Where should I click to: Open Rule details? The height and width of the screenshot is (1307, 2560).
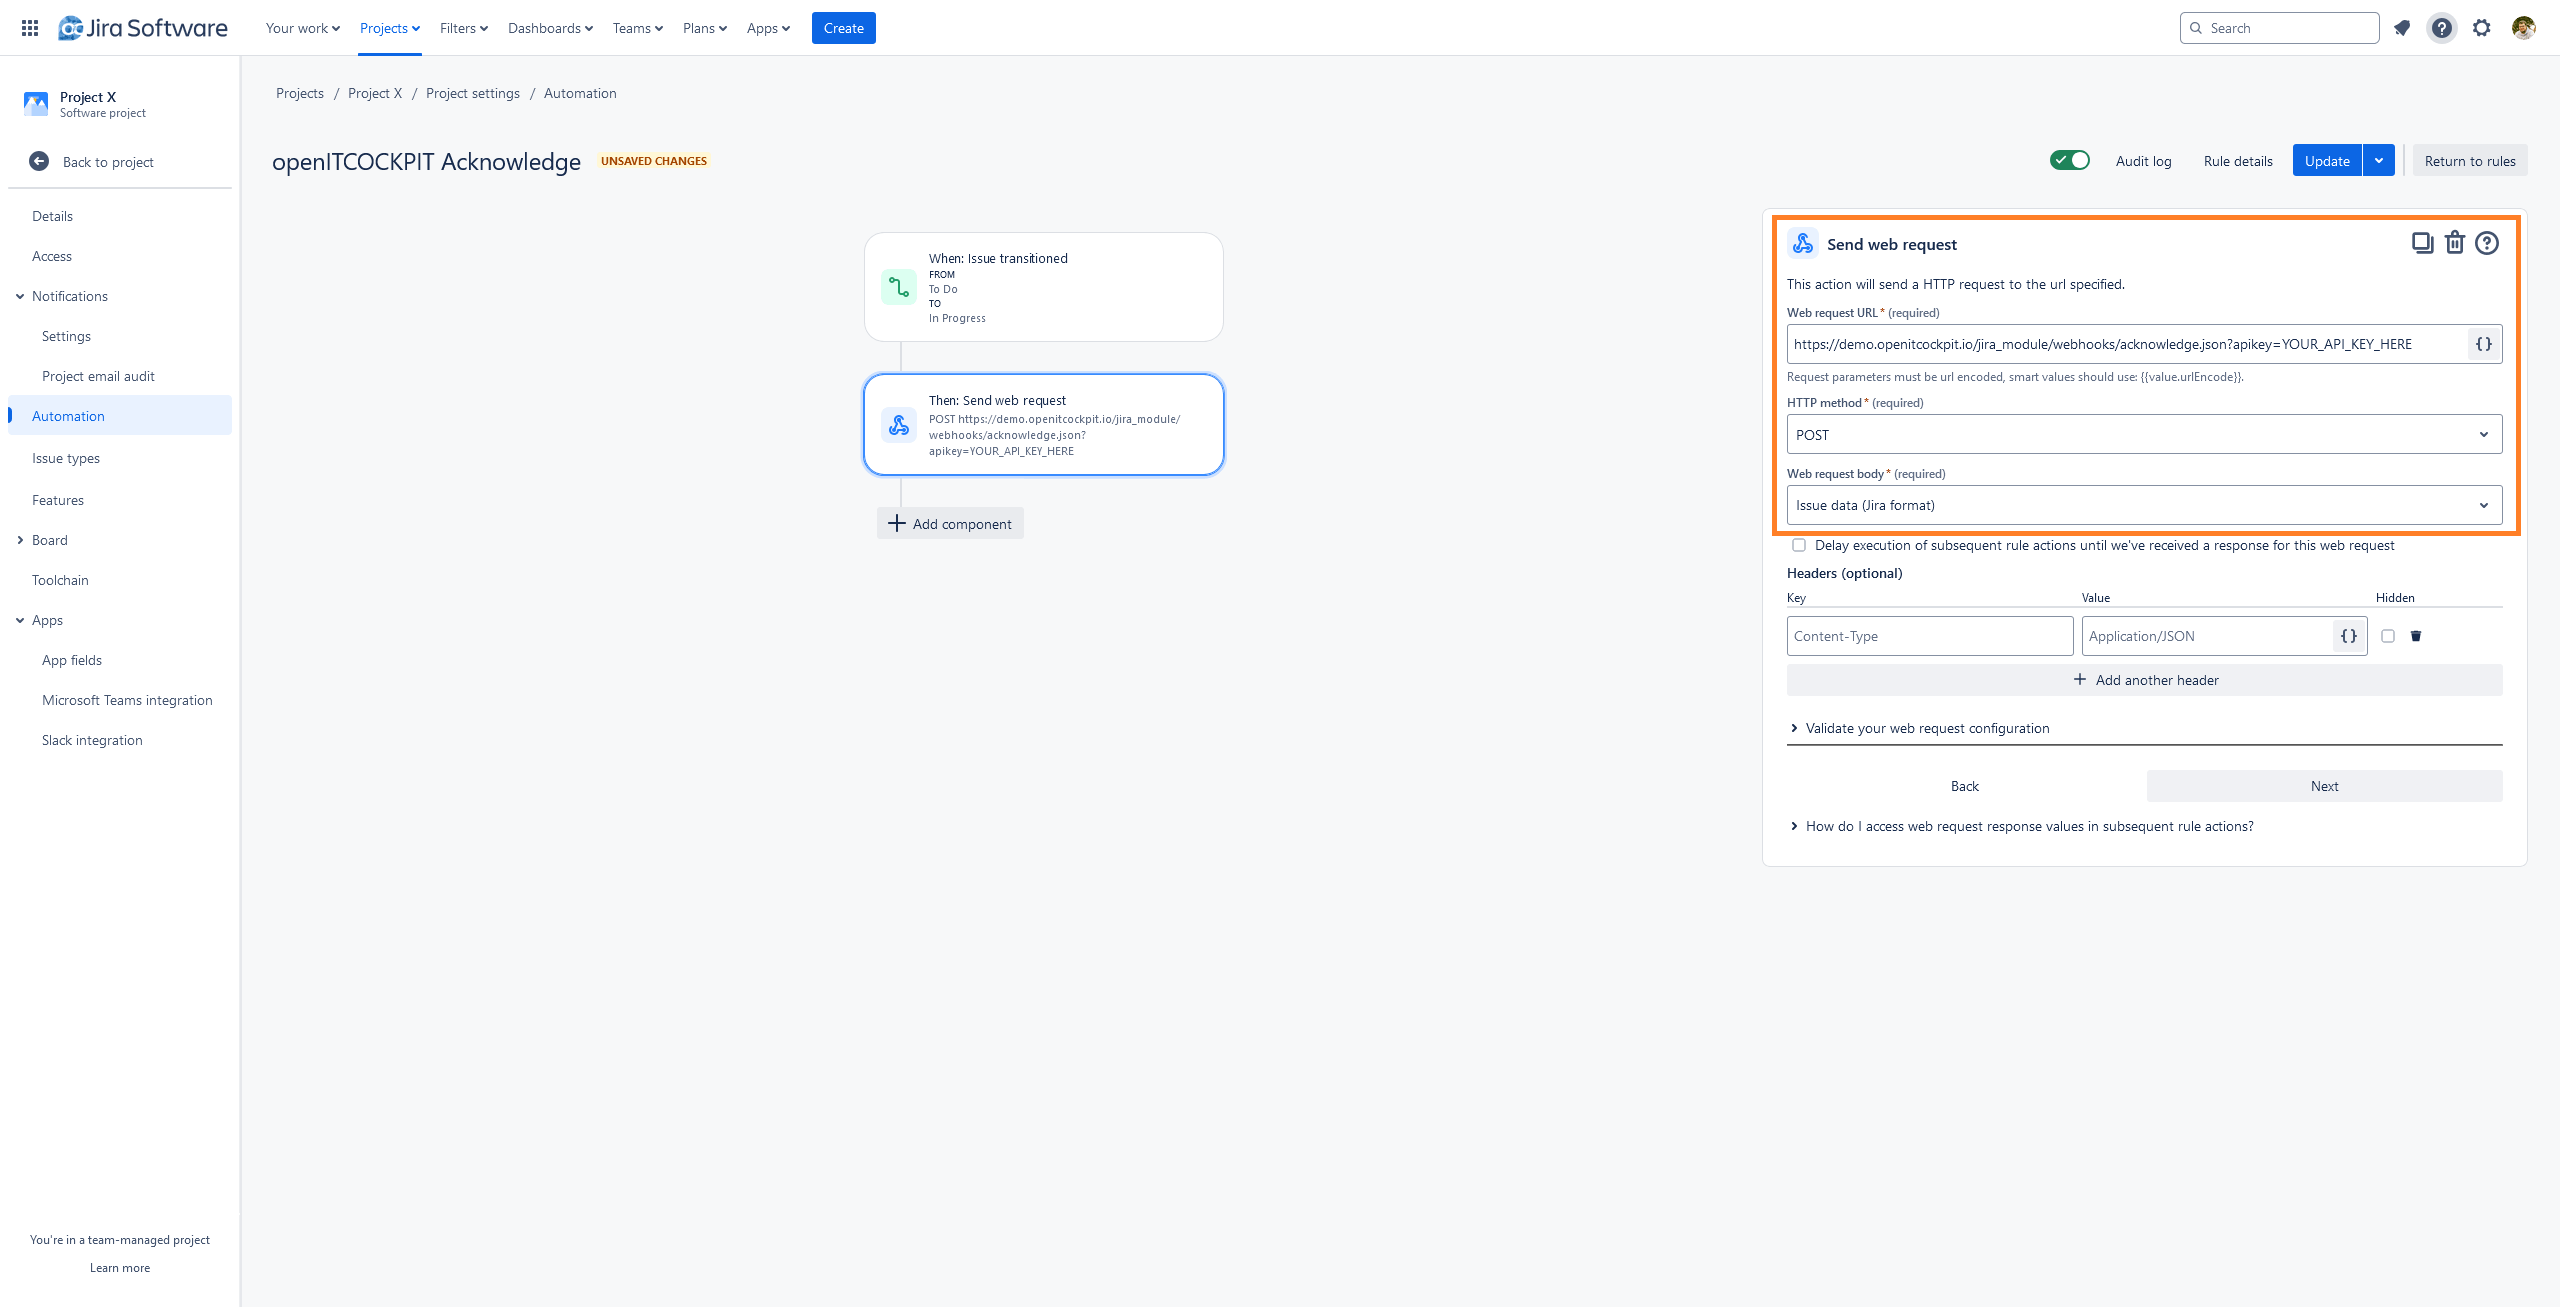[x=2238, y=160]
